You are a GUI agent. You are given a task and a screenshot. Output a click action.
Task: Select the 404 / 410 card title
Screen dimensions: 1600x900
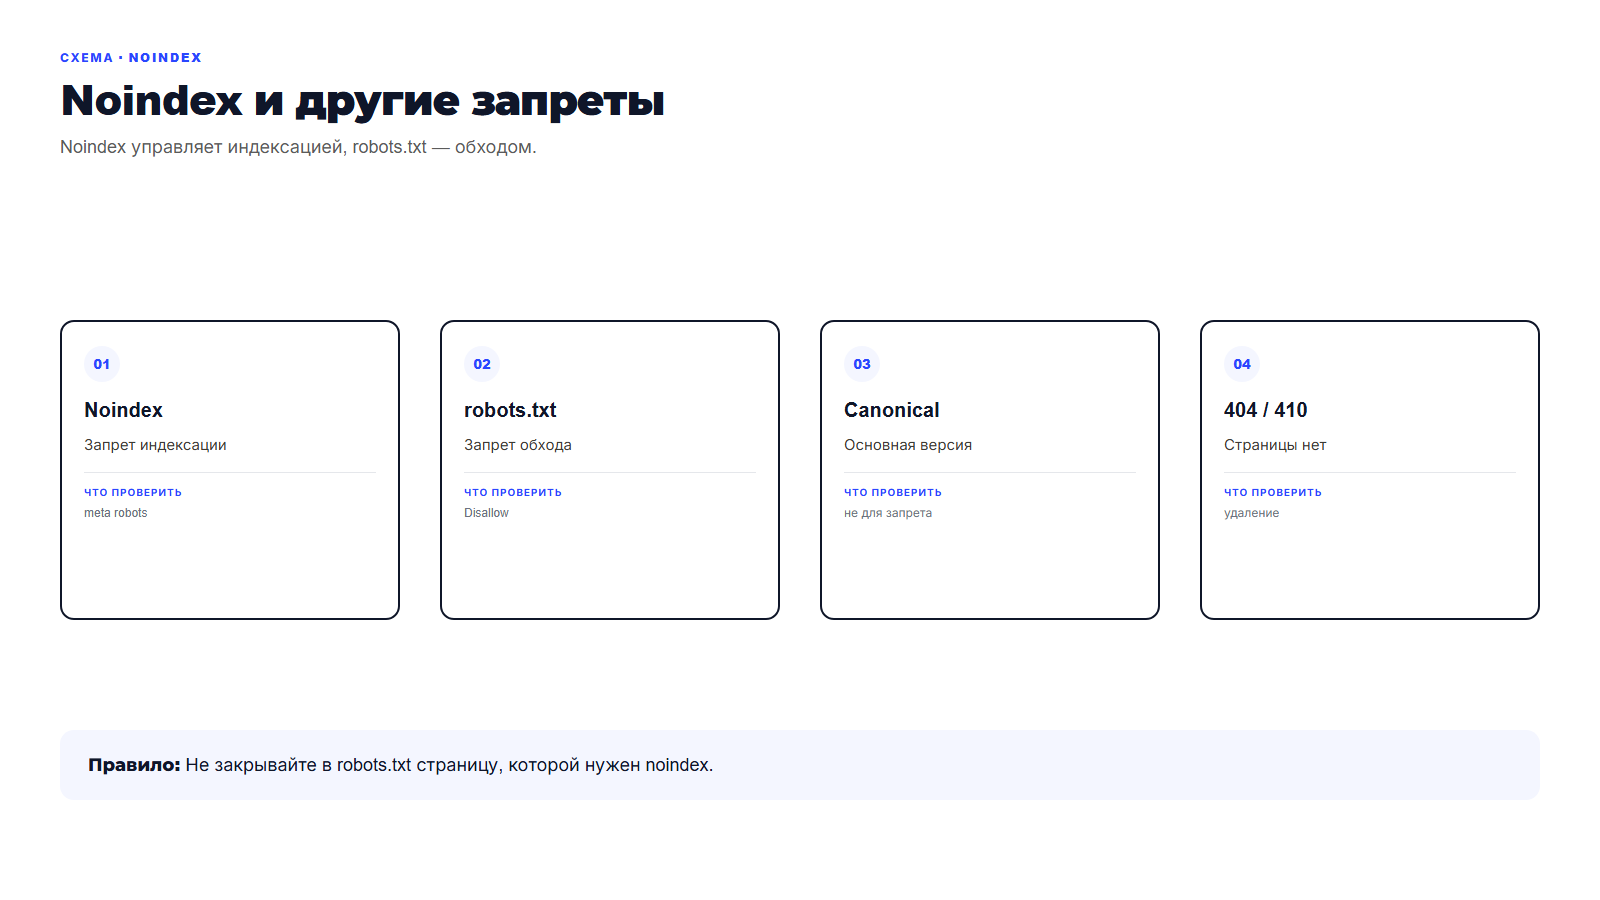(1266, 410)
